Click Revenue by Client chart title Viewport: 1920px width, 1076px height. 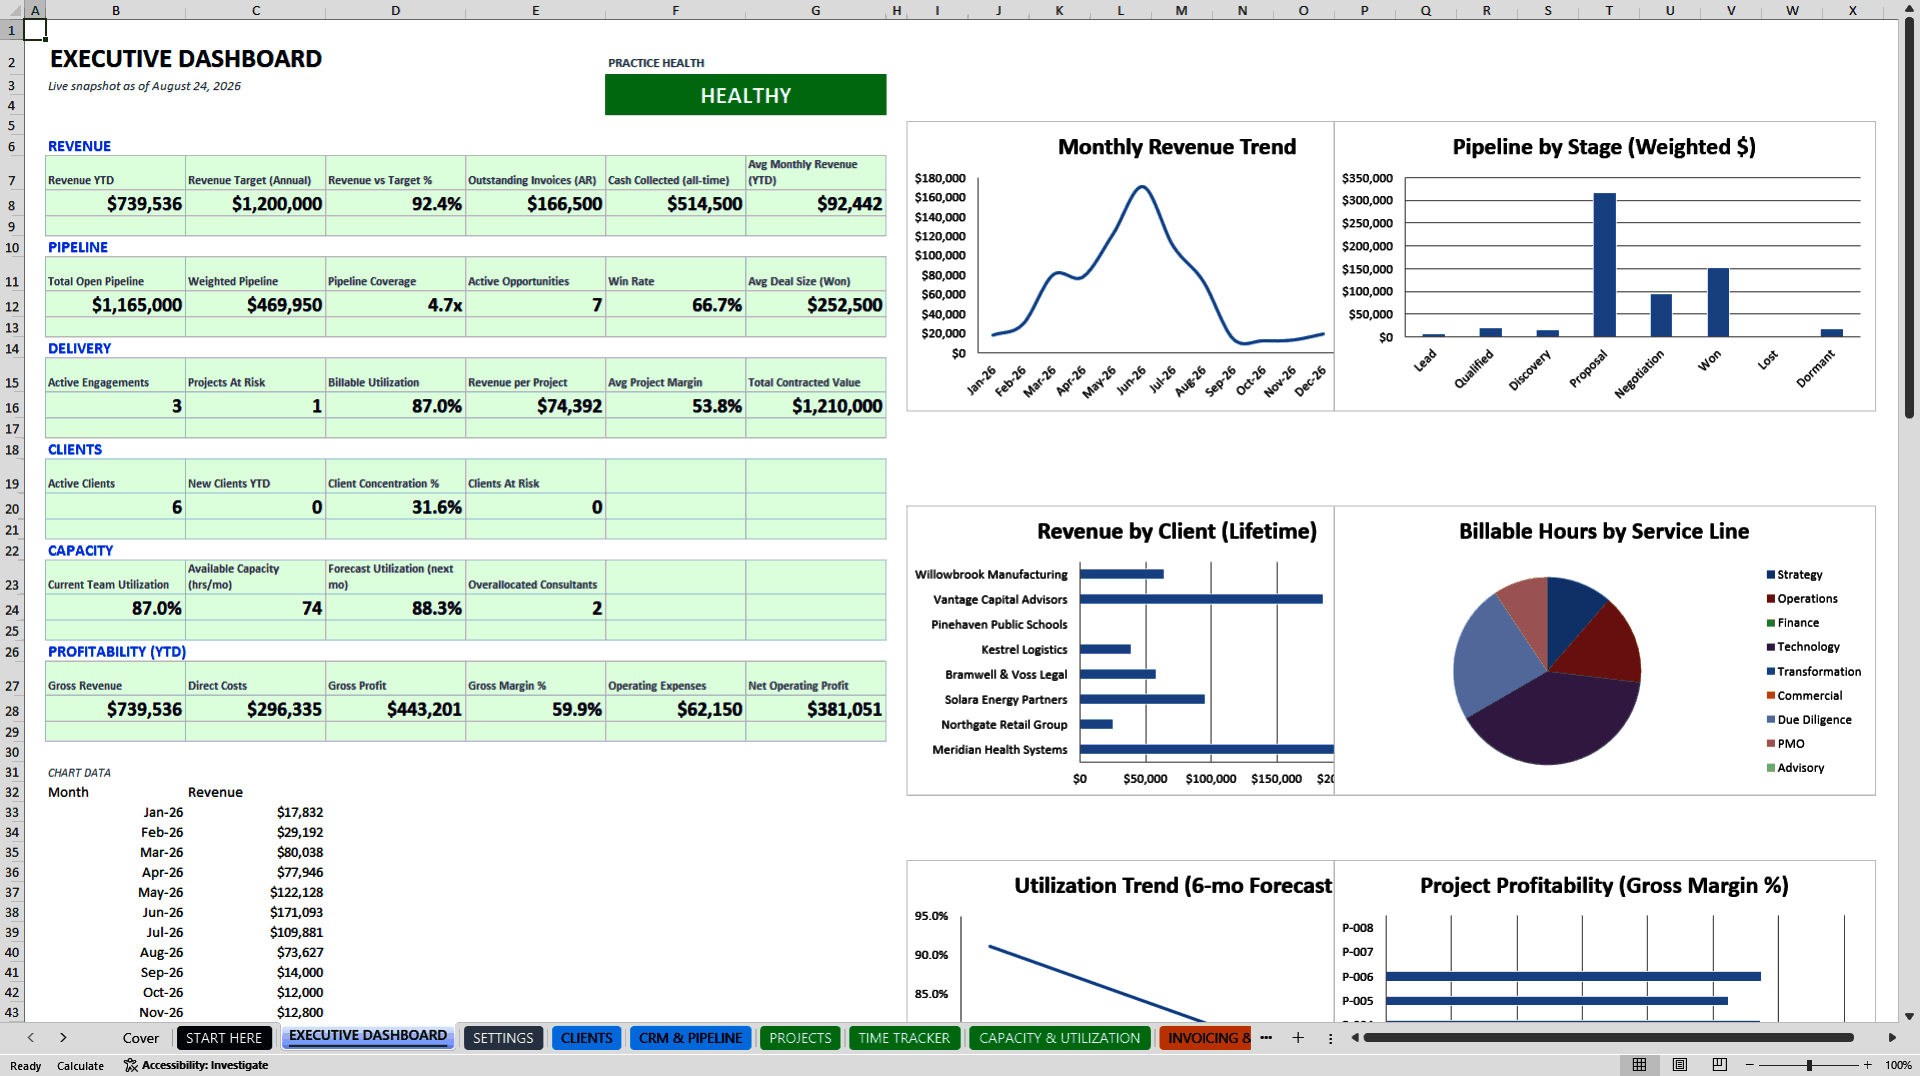(x=1177, y=531)
